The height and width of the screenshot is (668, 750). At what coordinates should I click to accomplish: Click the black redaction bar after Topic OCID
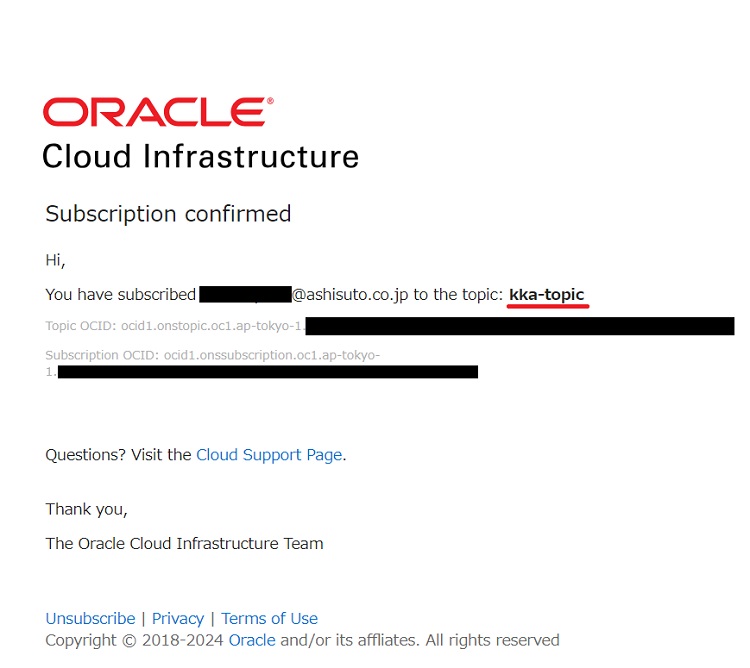520,326
